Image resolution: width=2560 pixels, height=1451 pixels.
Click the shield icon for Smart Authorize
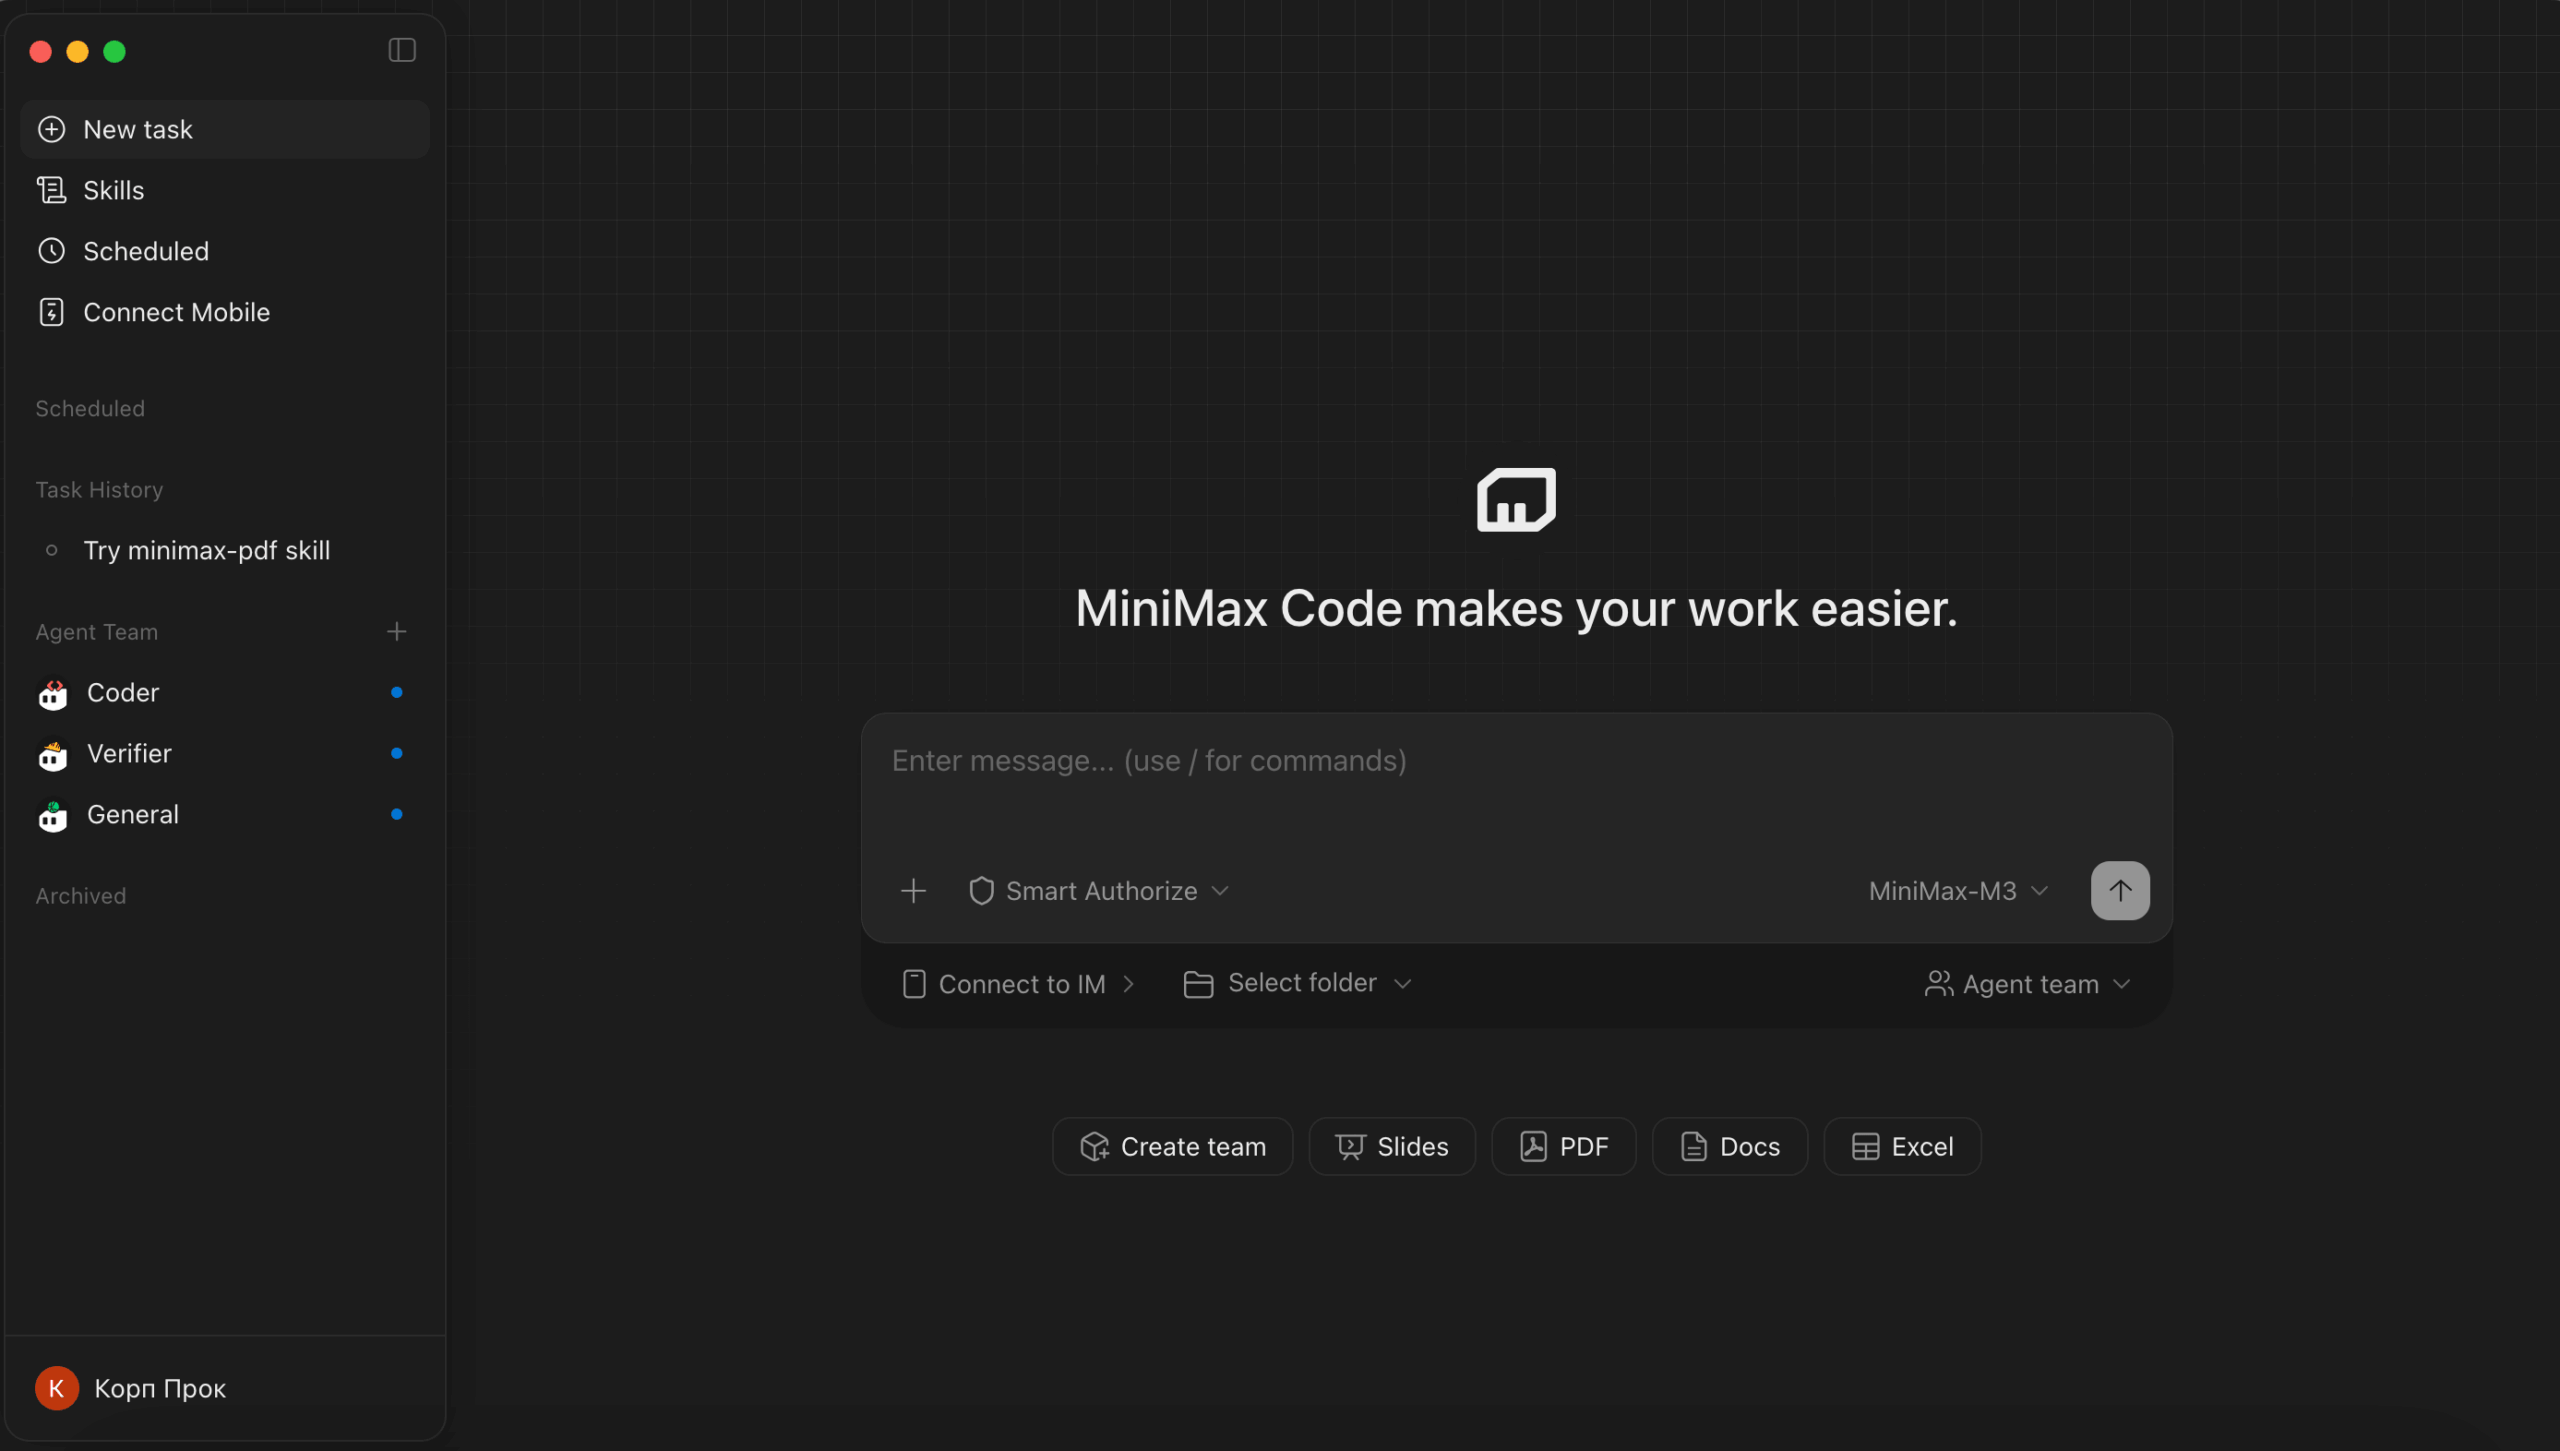[981, 890]
